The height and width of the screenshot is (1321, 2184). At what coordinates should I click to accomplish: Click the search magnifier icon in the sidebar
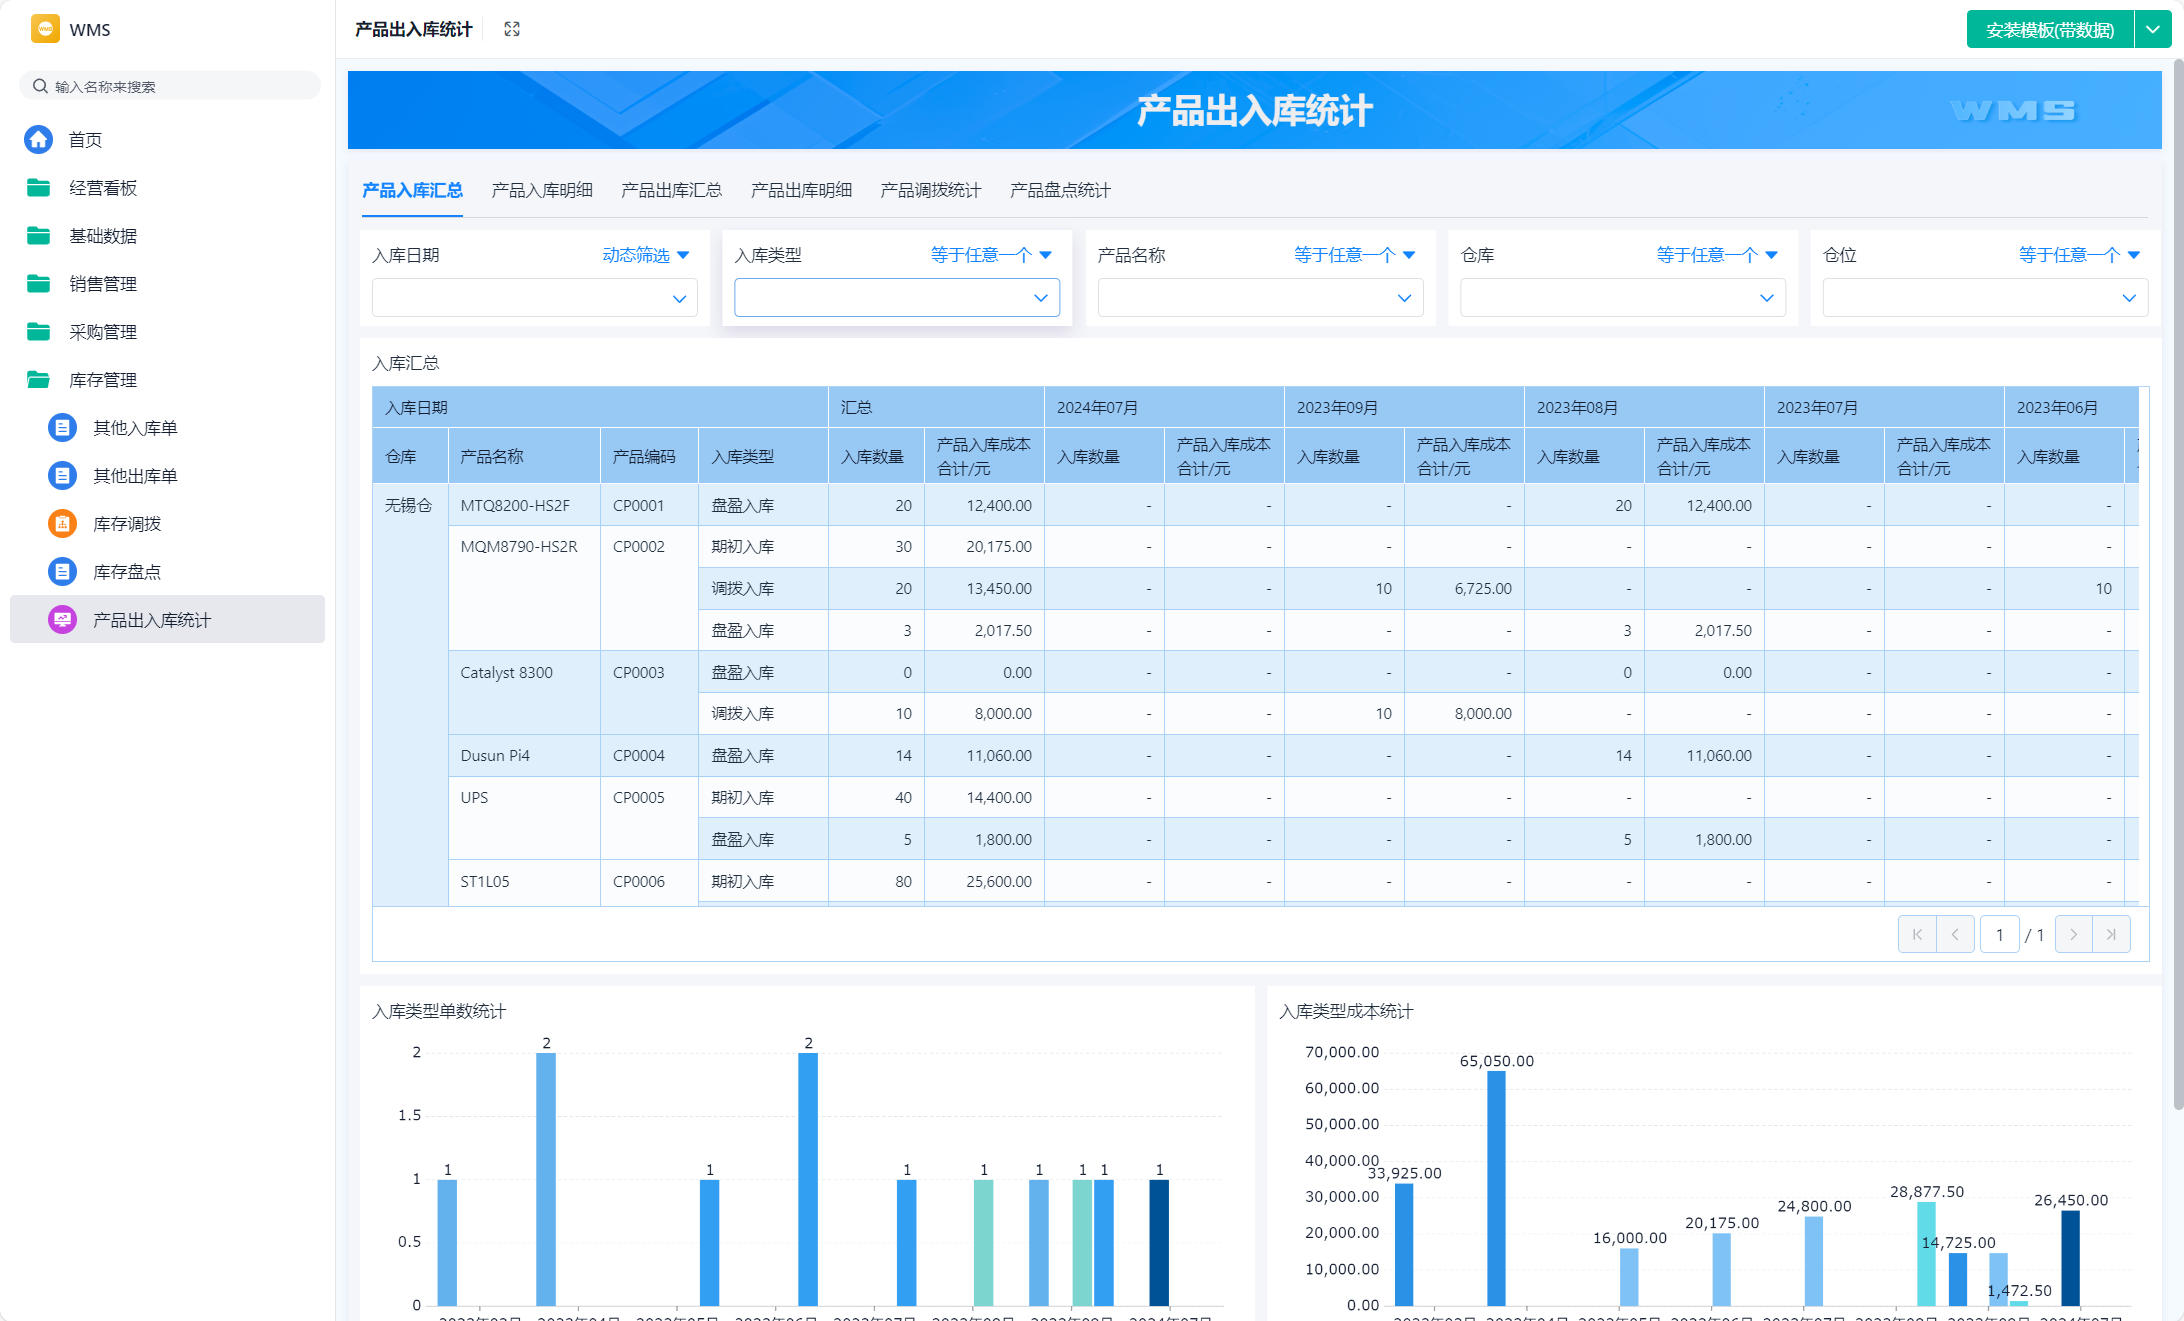click(x=40, y=86)
